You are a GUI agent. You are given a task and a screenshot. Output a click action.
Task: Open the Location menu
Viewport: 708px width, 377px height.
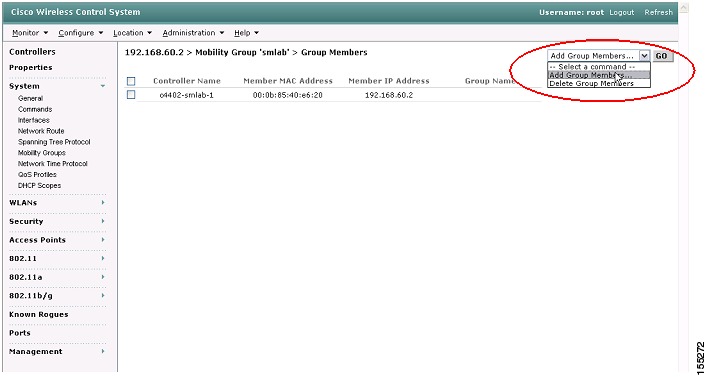click(x=132, y=33)
